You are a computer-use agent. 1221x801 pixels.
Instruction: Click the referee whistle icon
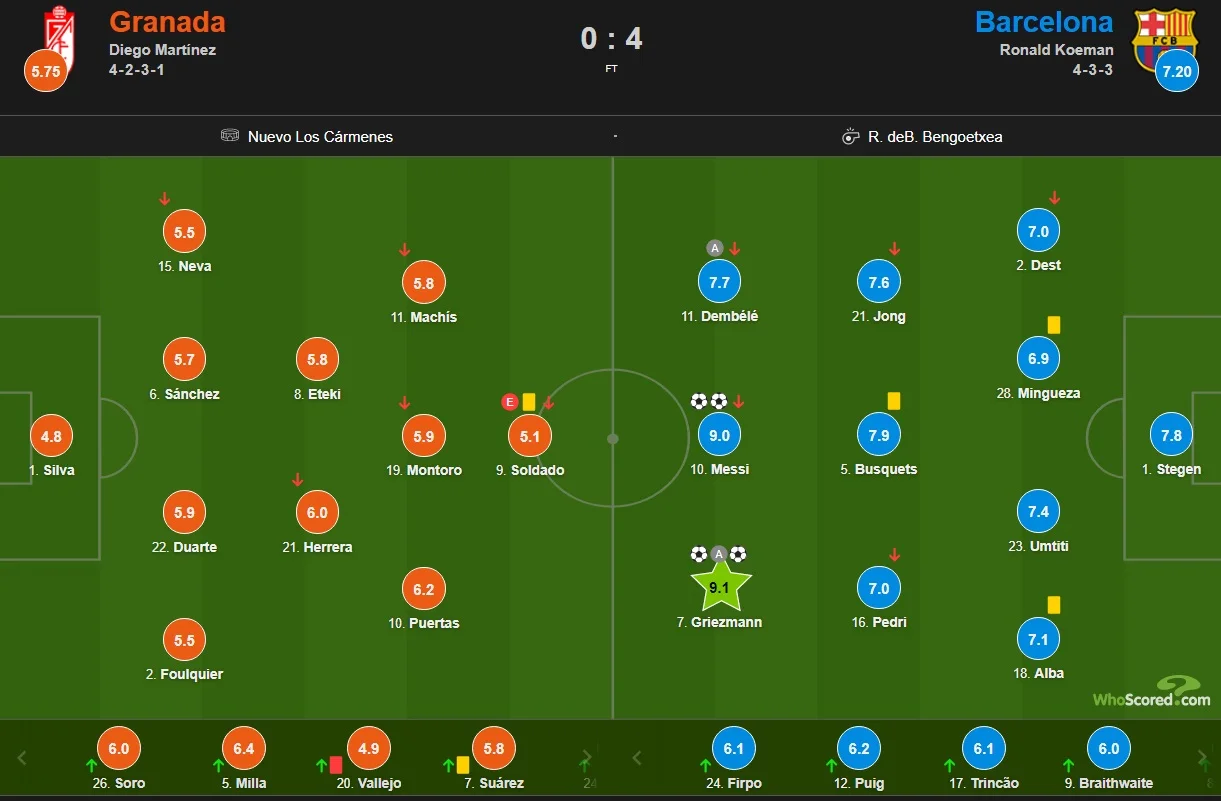851,136
